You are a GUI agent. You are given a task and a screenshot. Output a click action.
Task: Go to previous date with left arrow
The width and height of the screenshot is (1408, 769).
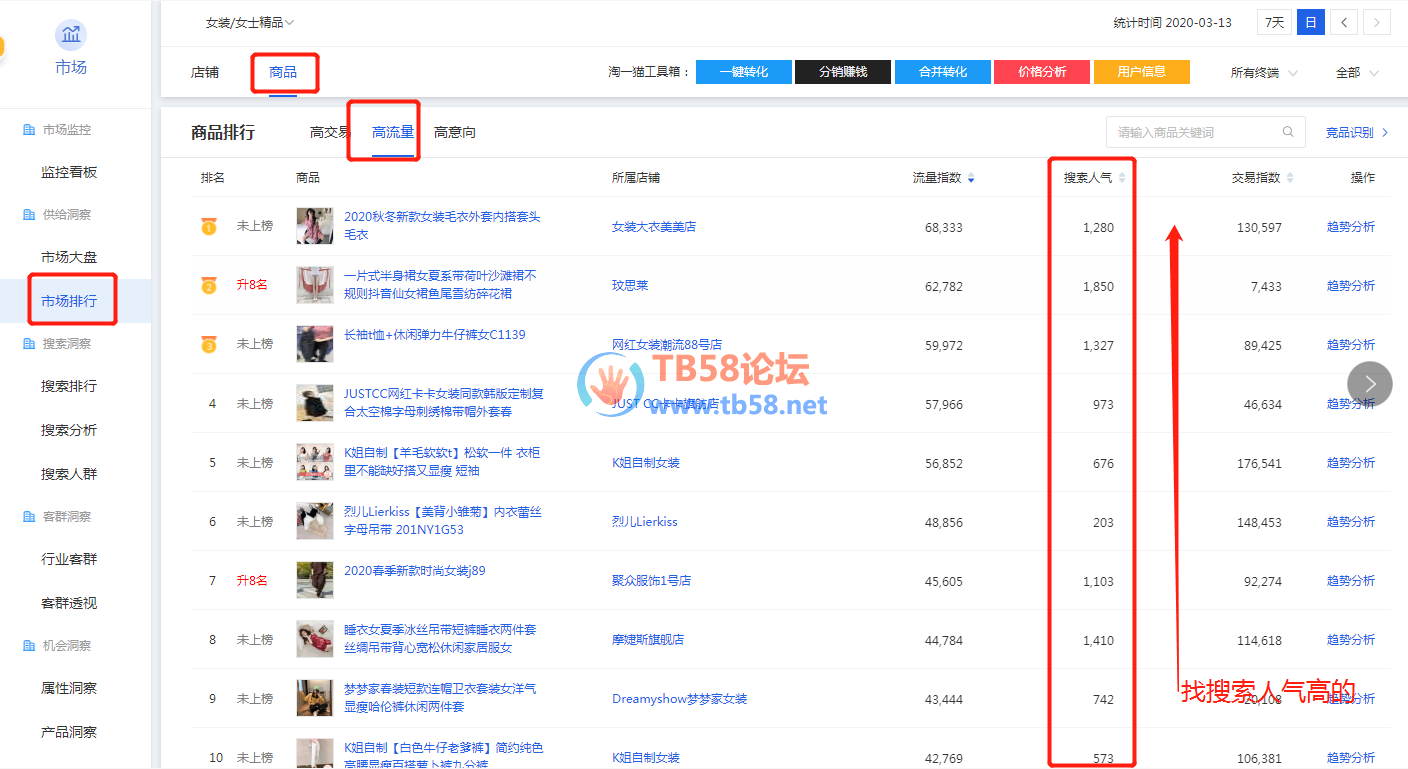tap(1344, 22)
